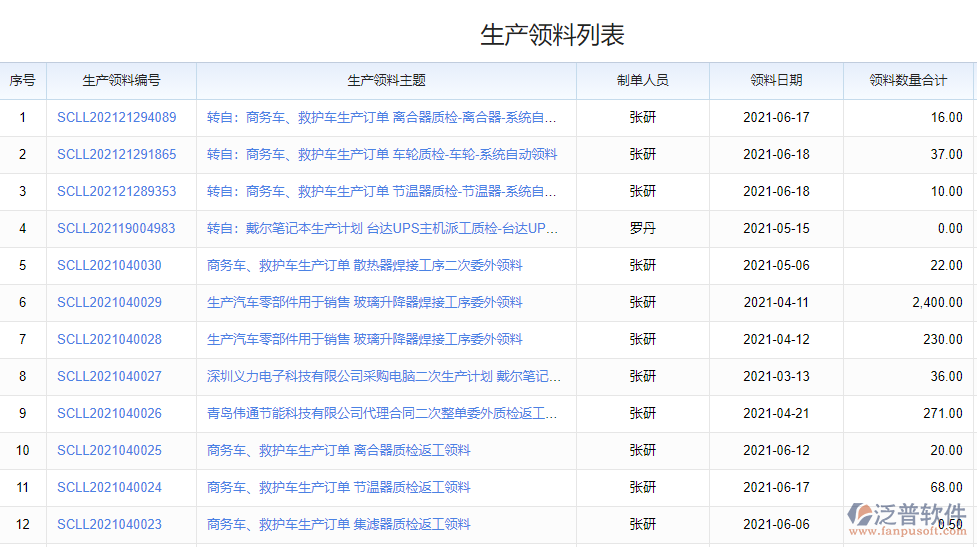Select date cell 2021-03-13

(x=776, y=376)
